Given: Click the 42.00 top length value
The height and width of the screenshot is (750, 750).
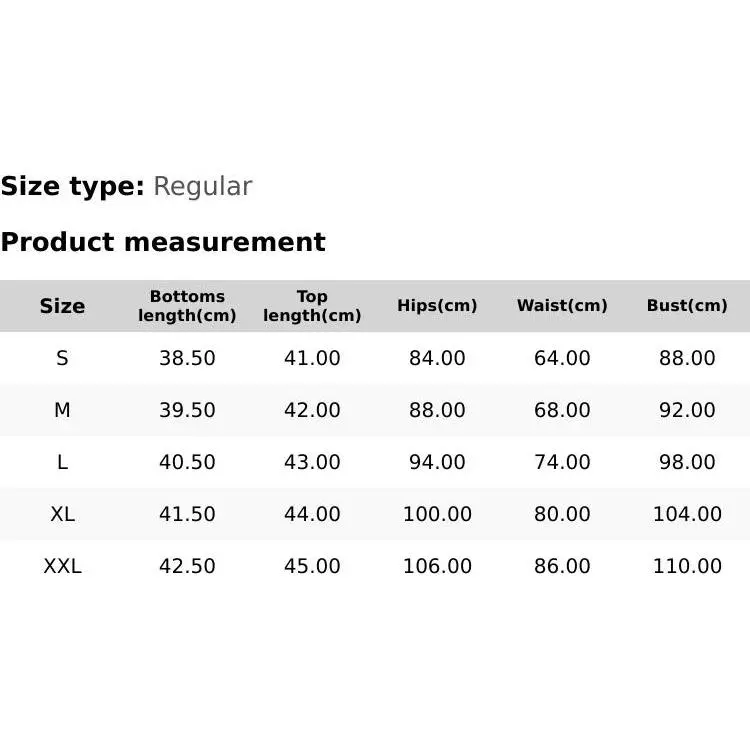Looking at the screenshot, I should pyautogui.click(x=312, y=410).
